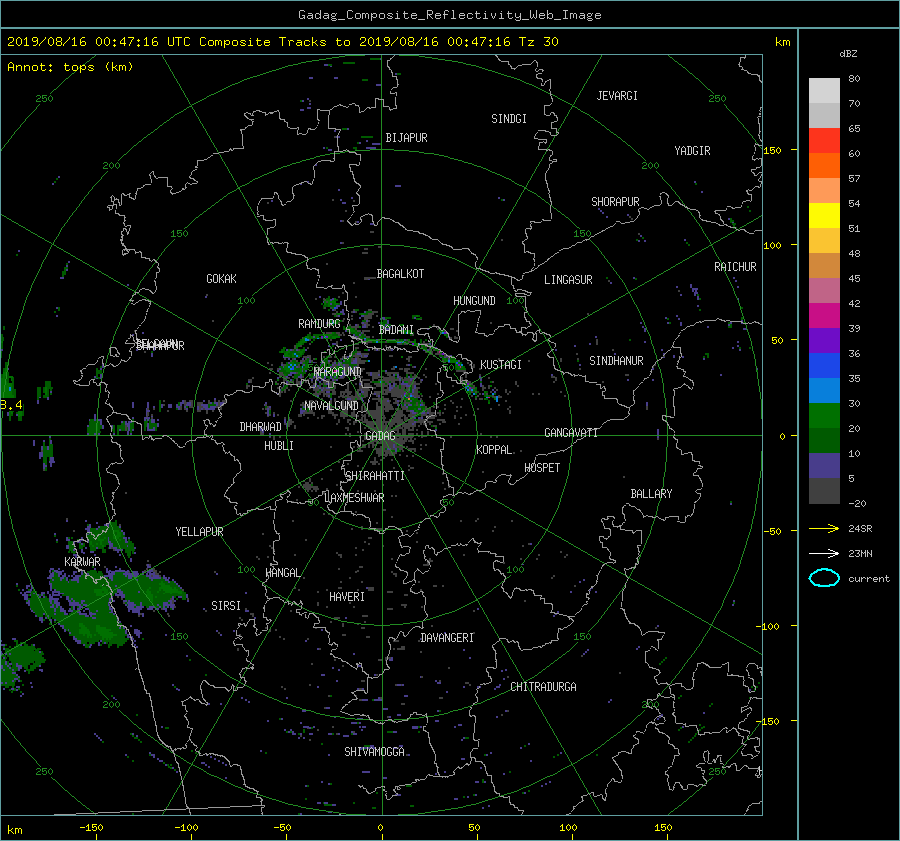This screenshot has height=841, width=900.
Task: Click the YELLAPUR city label
Action: click(x=199, y=532)
